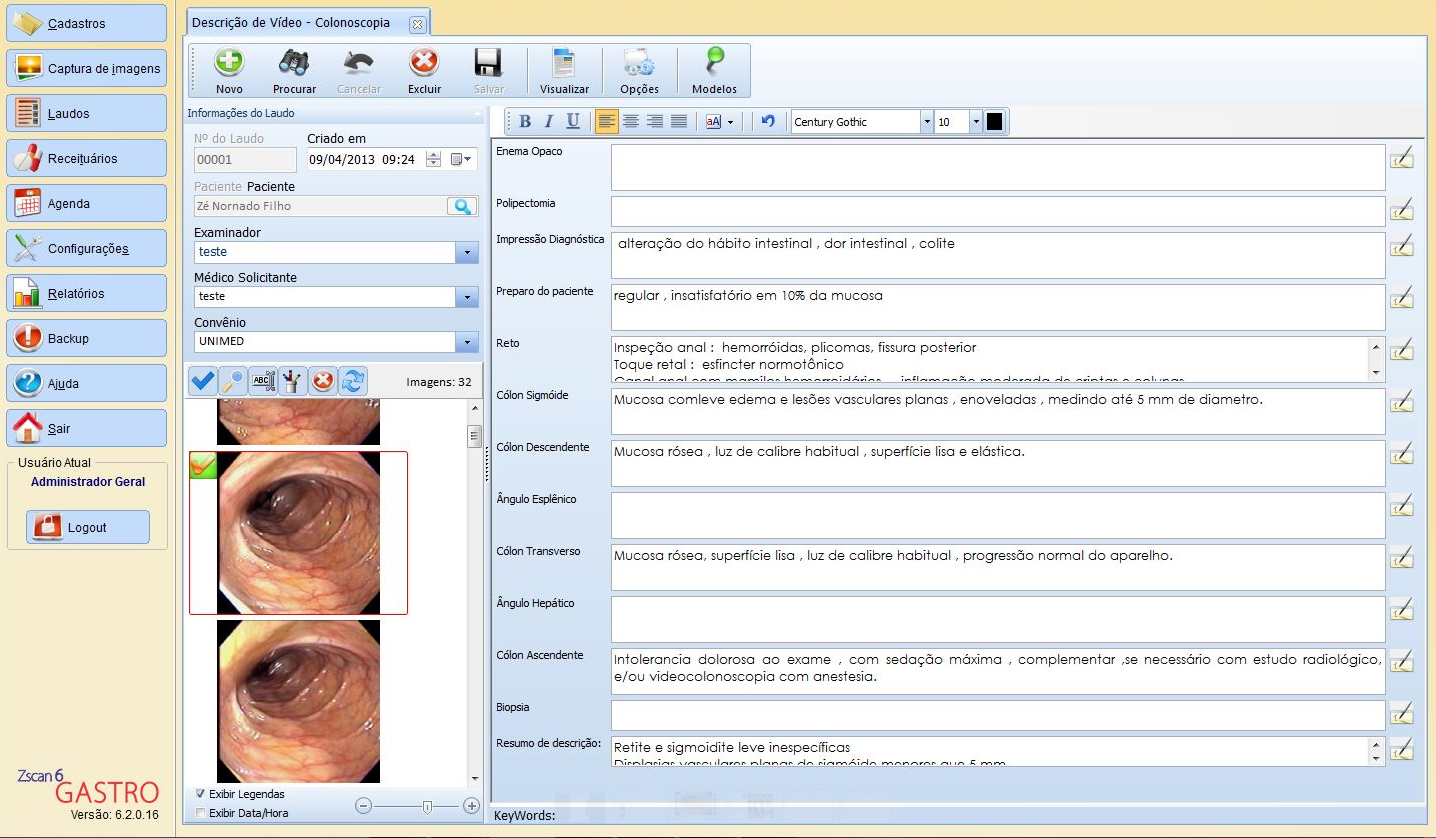
Task: Open the Laudos sidebar menu
Action: (x=86, y=113)
